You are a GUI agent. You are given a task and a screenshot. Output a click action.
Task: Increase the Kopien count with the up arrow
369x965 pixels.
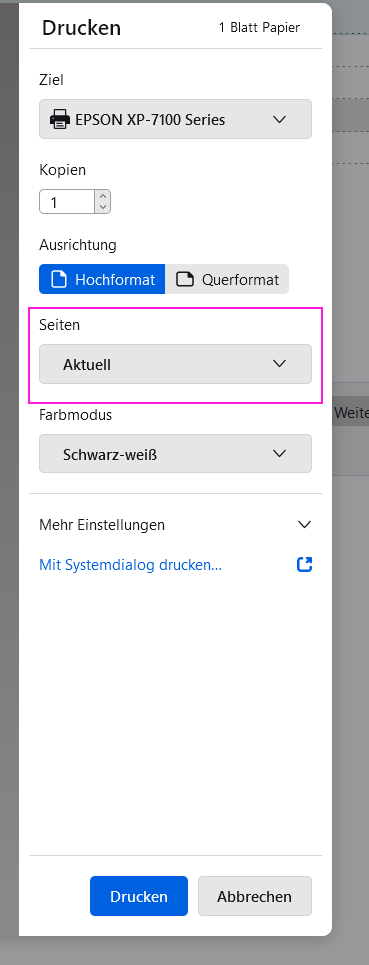(x=103, y=196)
